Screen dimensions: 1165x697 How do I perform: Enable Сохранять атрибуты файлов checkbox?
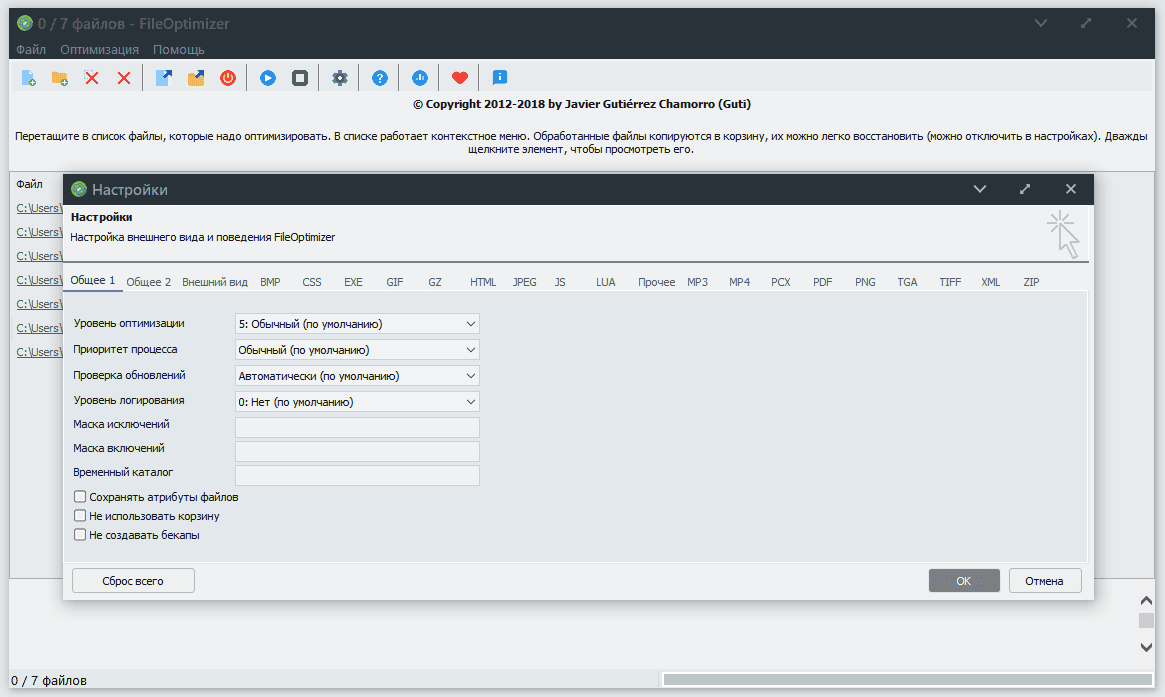tap(80, 496)
